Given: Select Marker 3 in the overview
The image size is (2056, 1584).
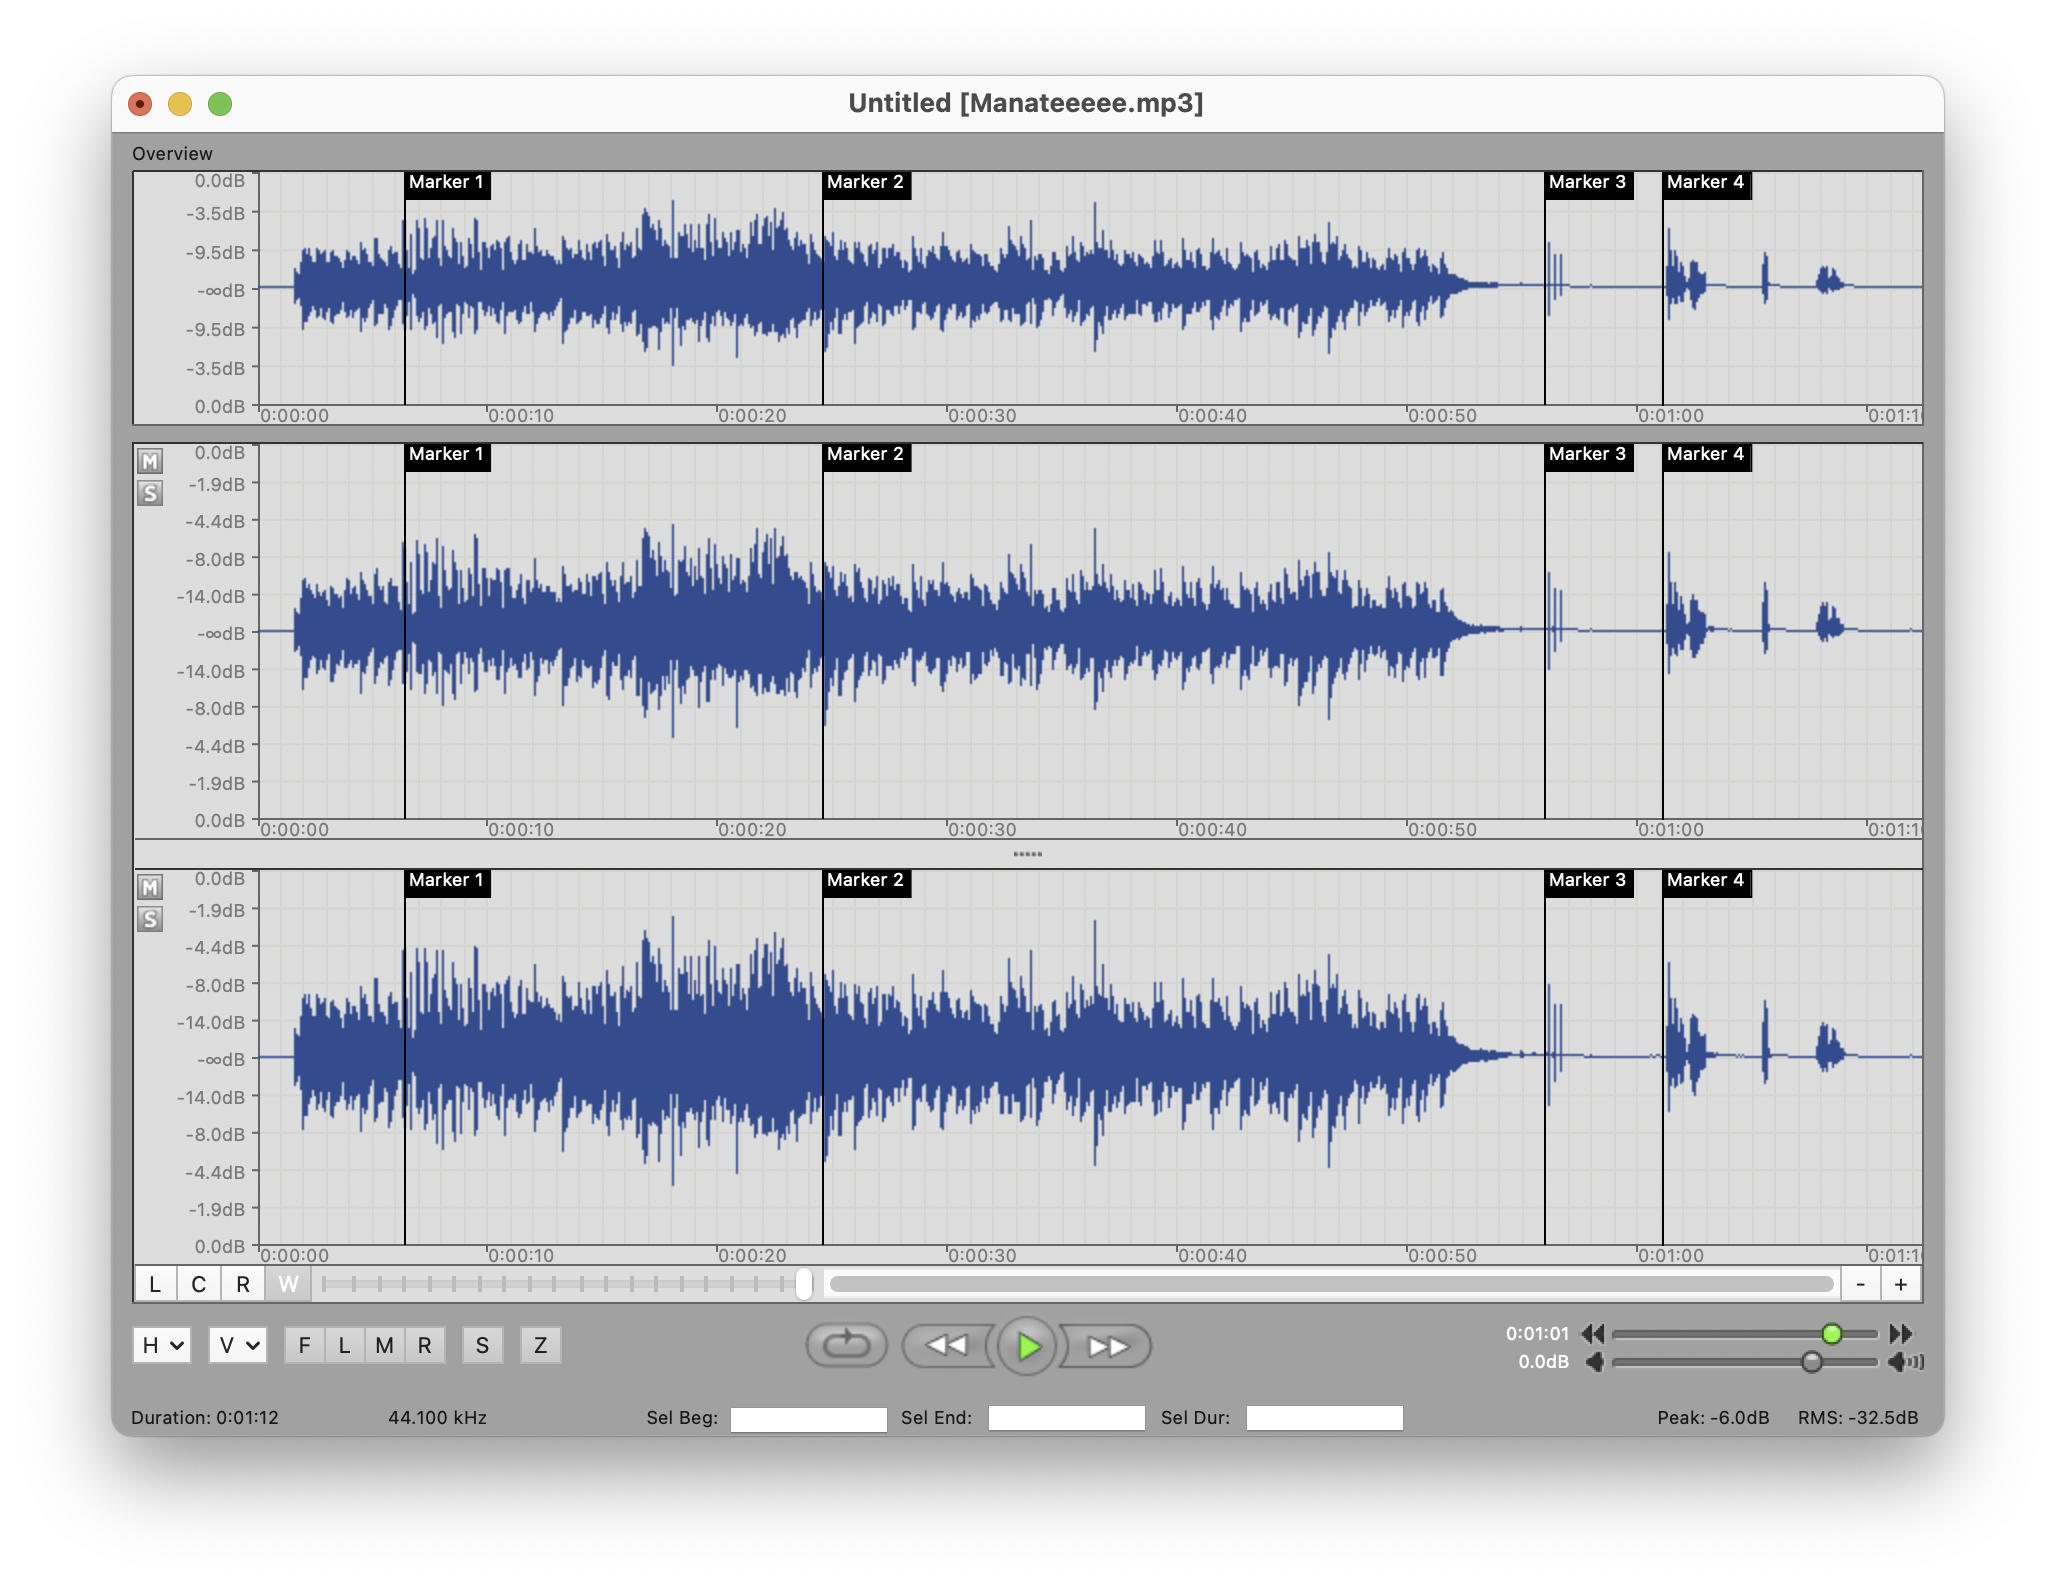Looking at the screenshot, I should pos(1588,183).
